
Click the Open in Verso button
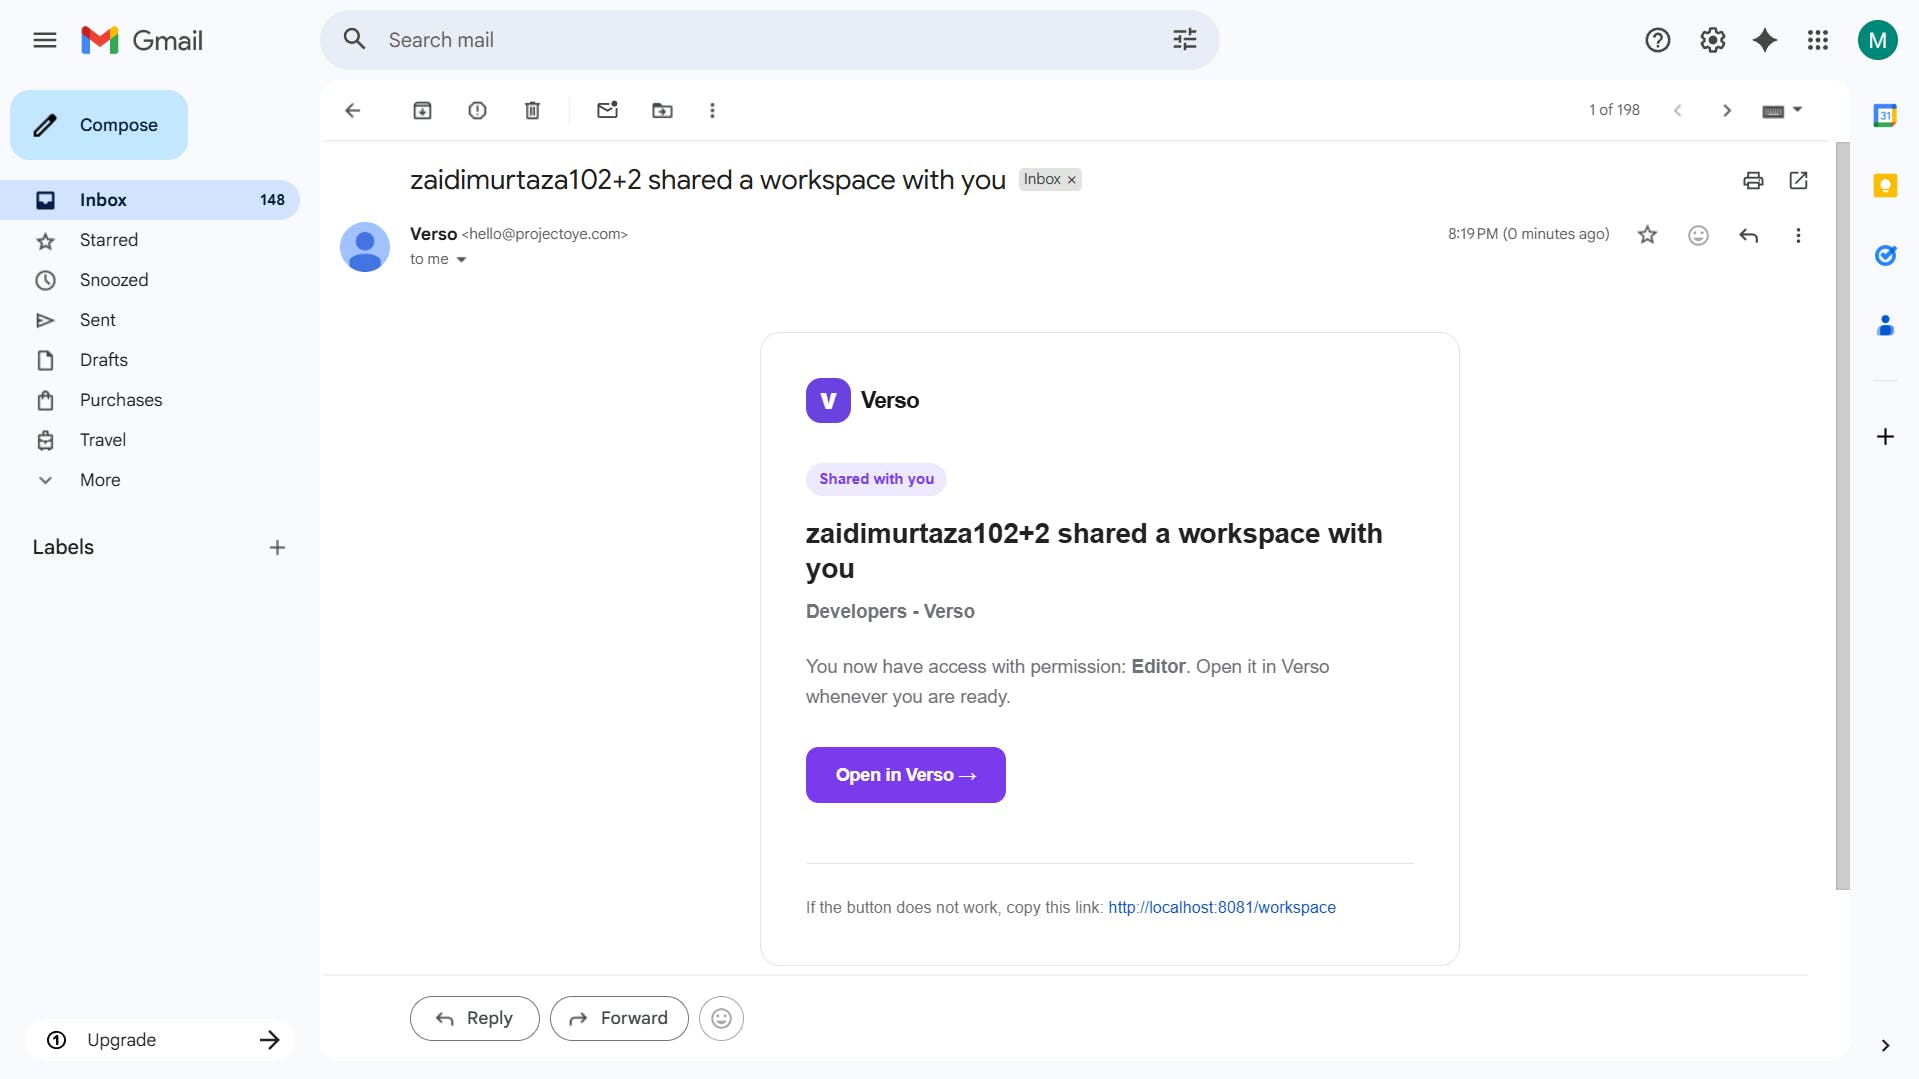905,775
